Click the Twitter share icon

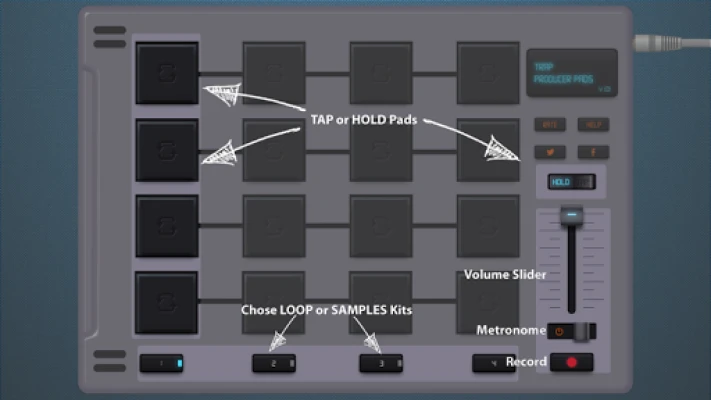click(548, 152)
